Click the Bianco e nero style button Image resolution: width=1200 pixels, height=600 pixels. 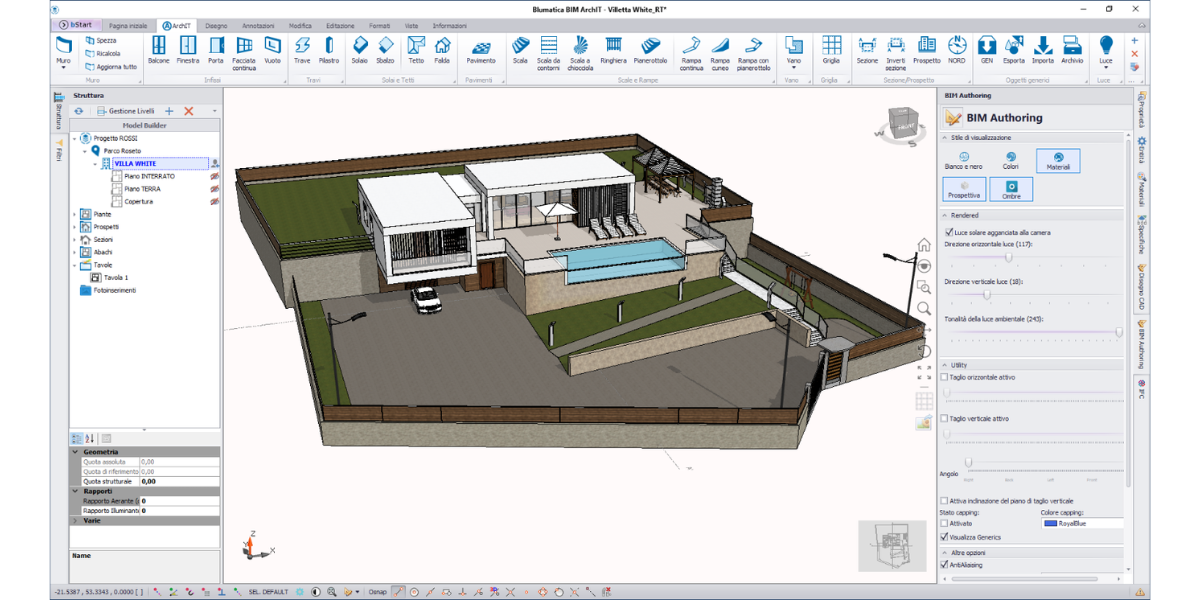[x=964, y=160]
